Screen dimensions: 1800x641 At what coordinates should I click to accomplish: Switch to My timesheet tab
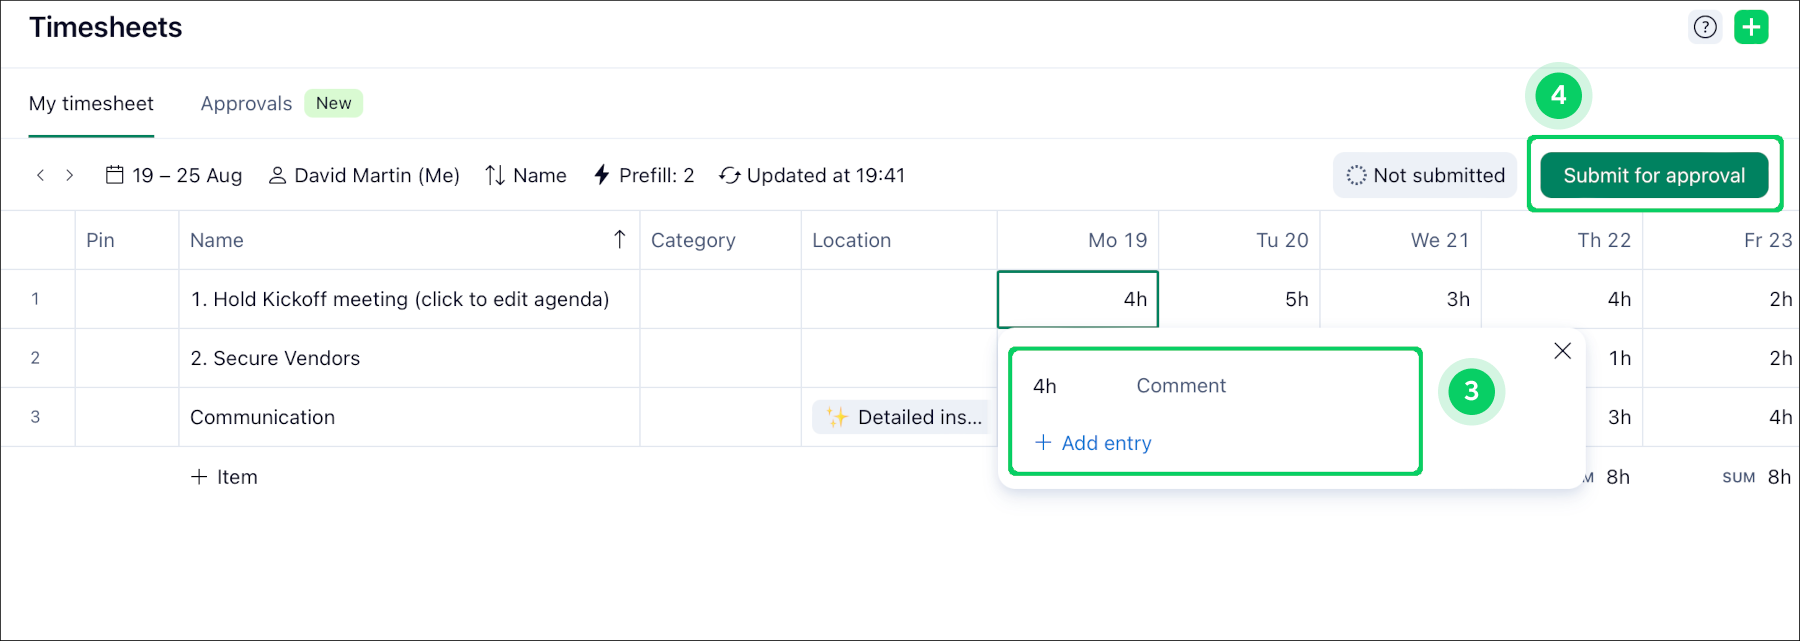point(91,104)
